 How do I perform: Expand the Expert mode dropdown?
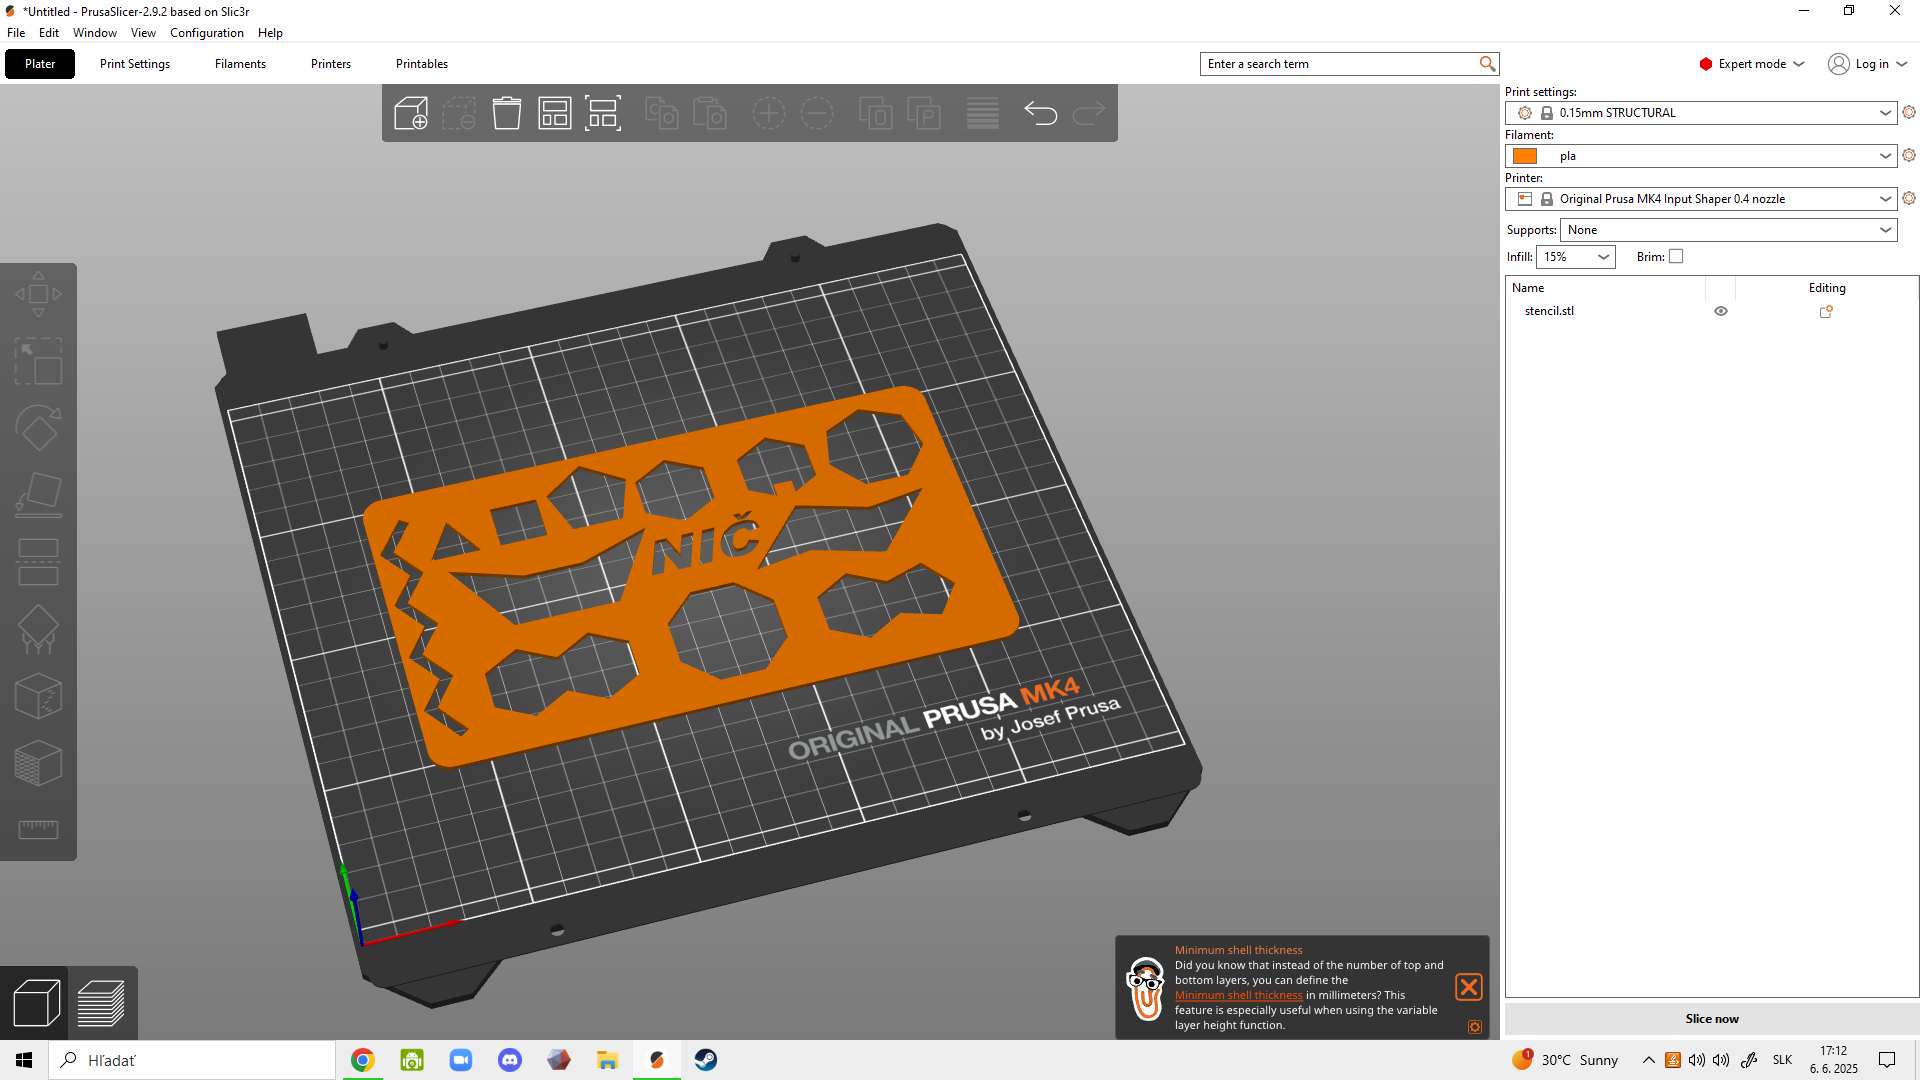[x=1752, y=64]
